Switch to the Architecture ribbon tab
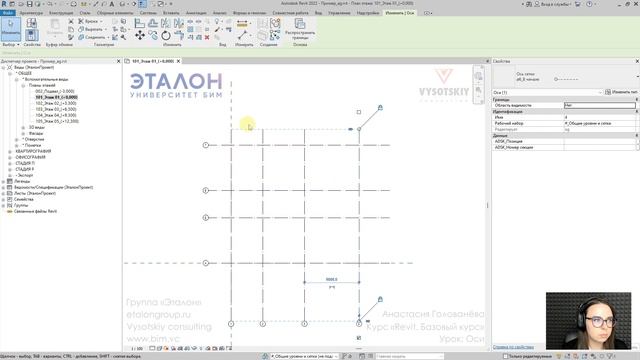Screen dimensions: 640x360 point(31,13)
